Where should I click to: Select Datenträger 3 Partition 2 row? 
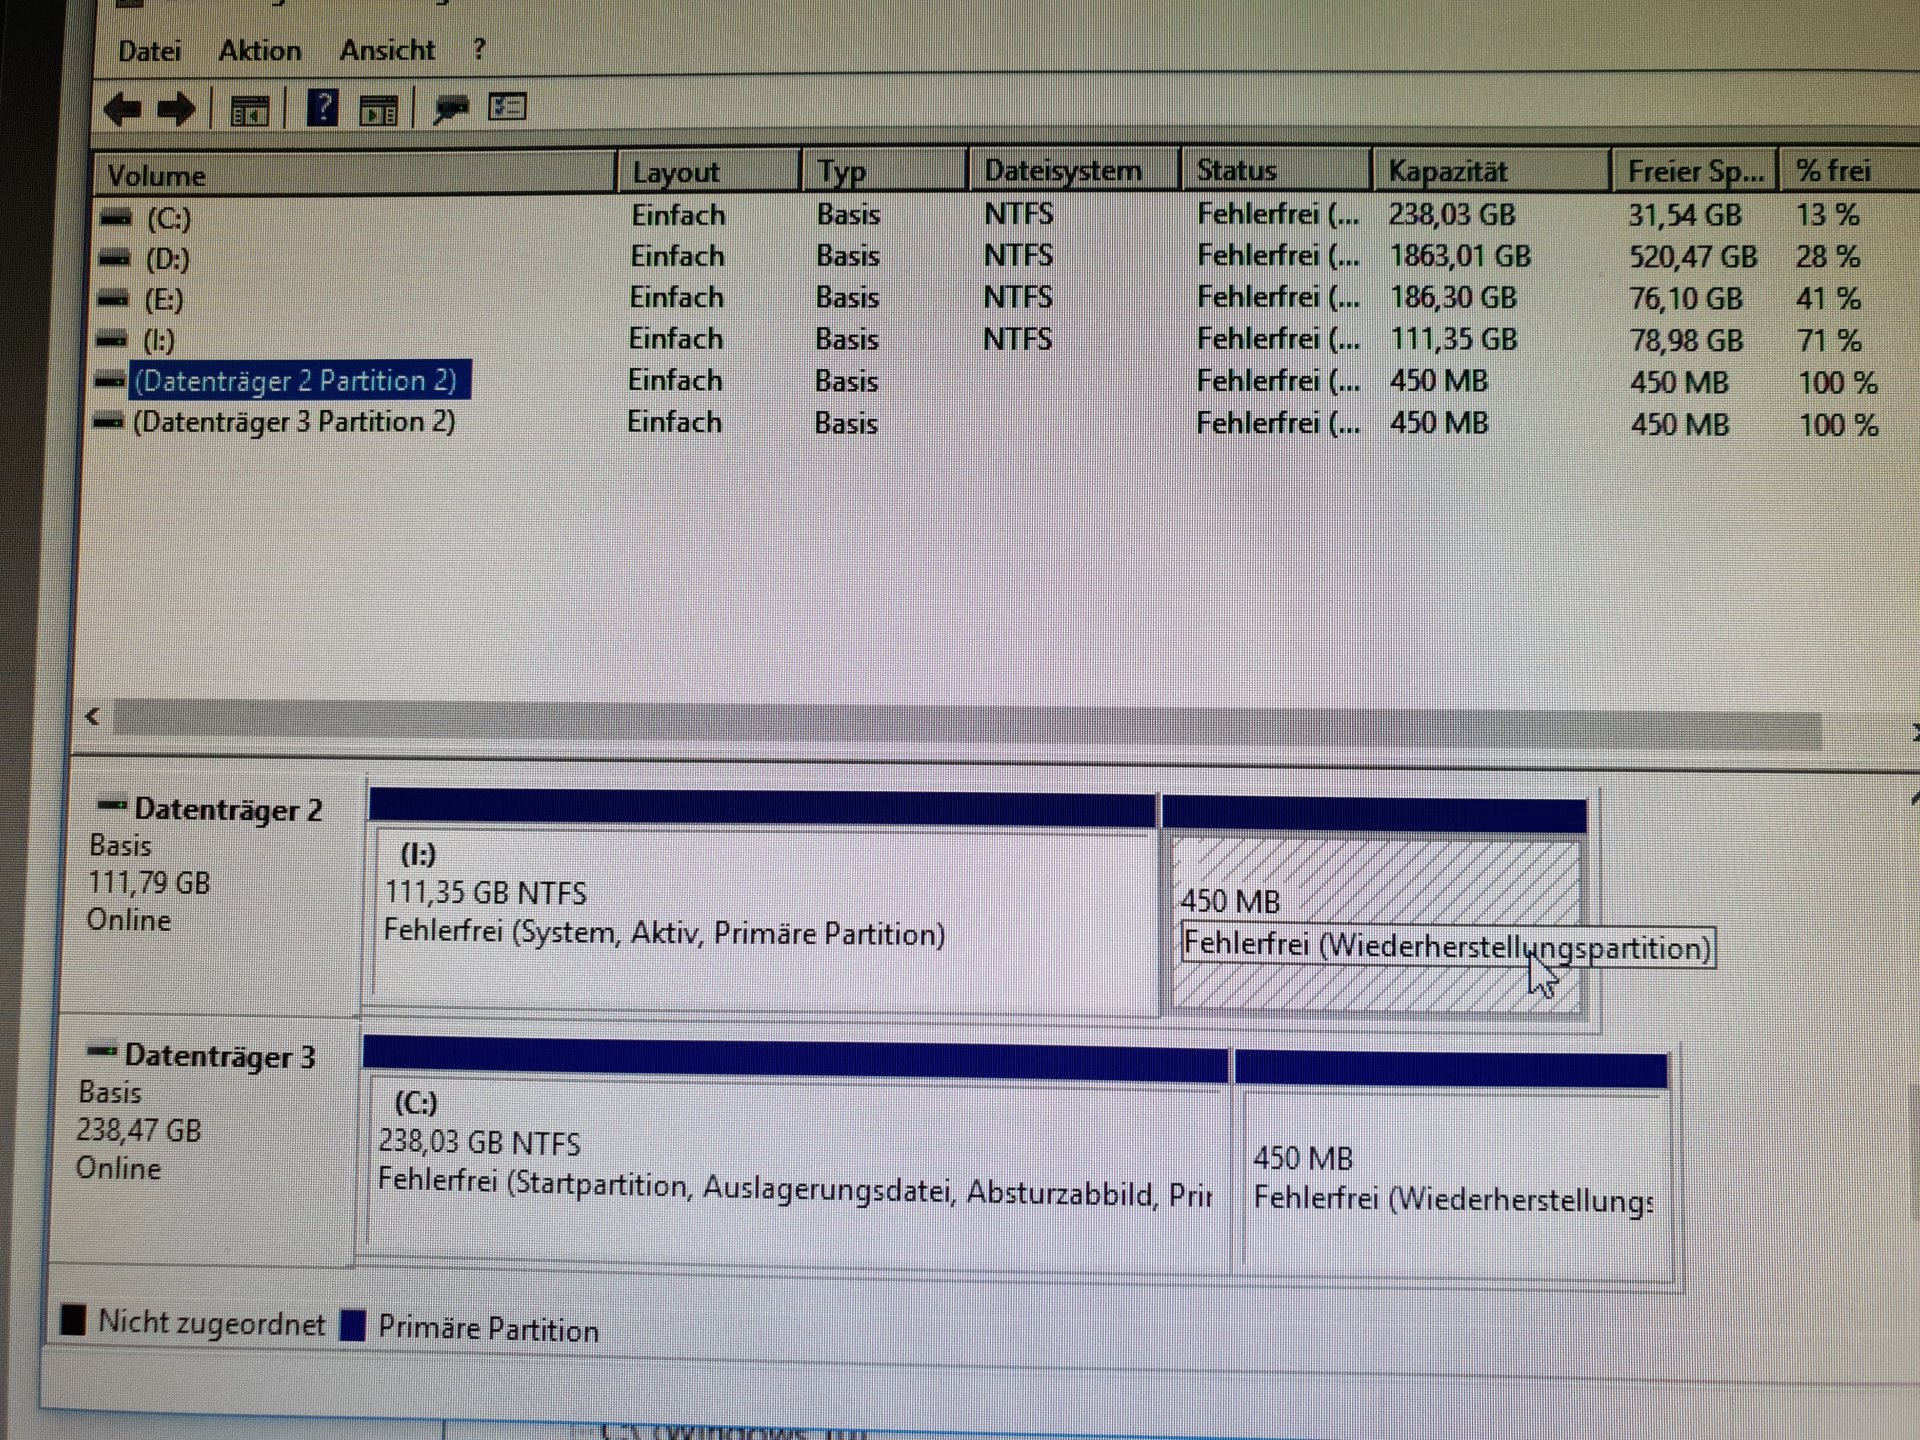click(294, 422)
